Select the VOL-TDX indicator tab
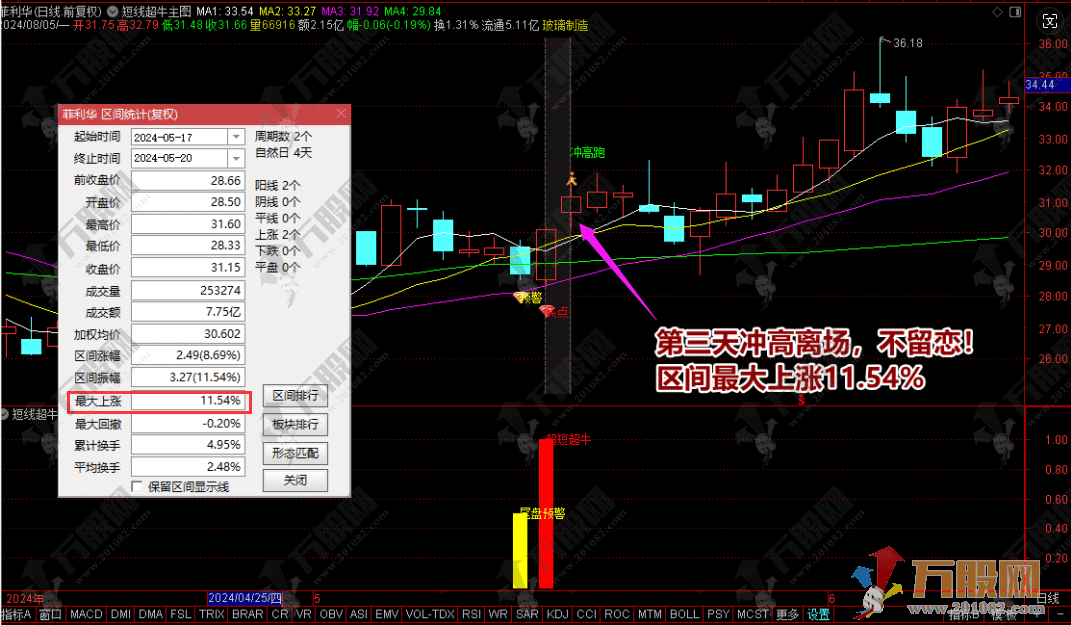Viewport: 1071px width, 625px height. [x=430, y=614]
